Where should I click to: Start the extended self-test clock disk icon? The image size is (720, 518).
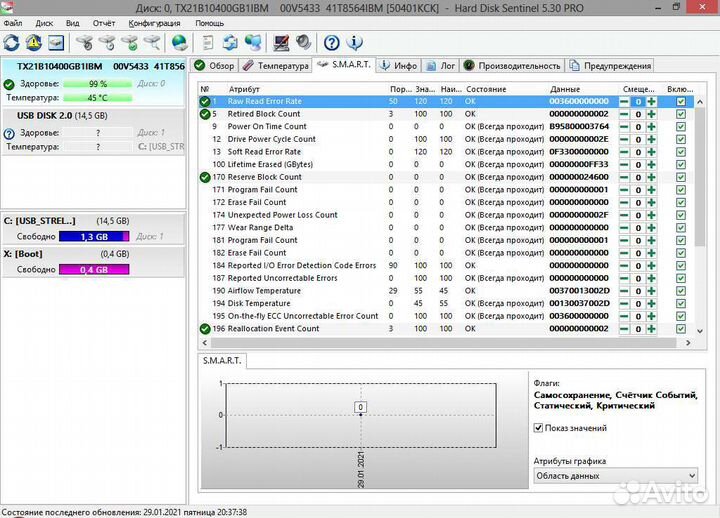click(x=107, y=43)
